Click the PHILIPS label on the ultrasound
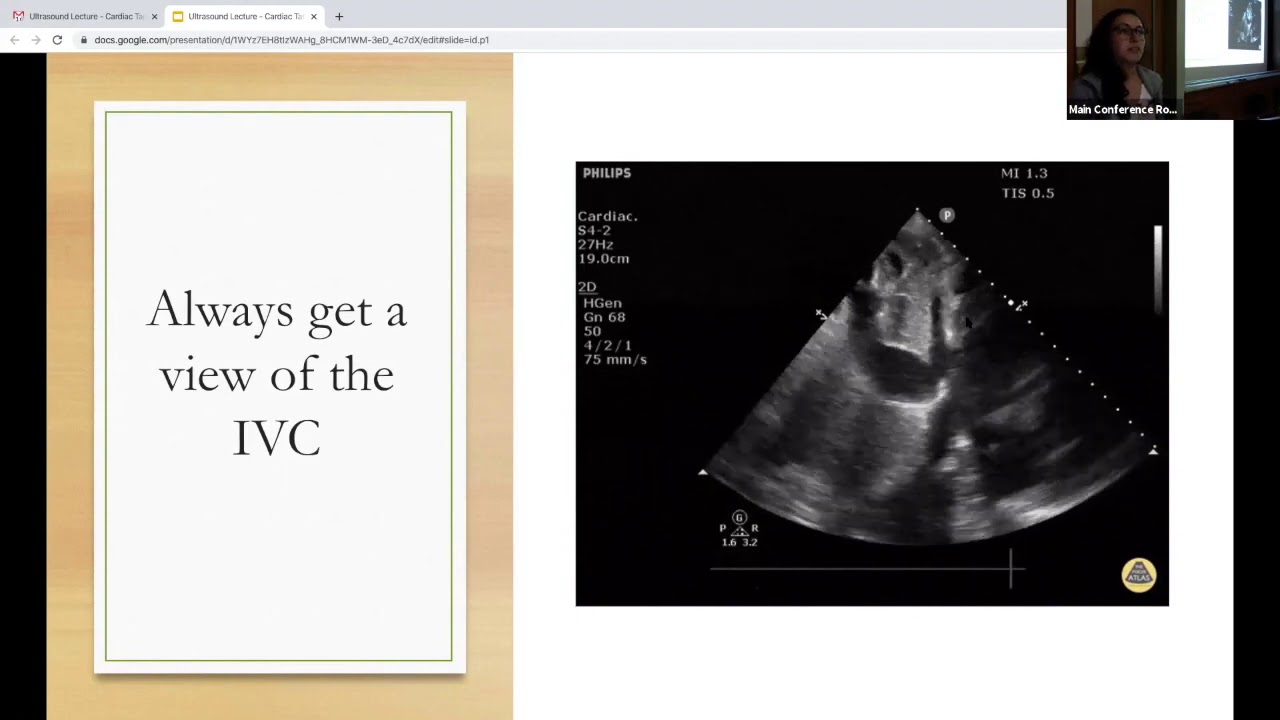This screenshot has width=1280, height=720. [607, 173]
